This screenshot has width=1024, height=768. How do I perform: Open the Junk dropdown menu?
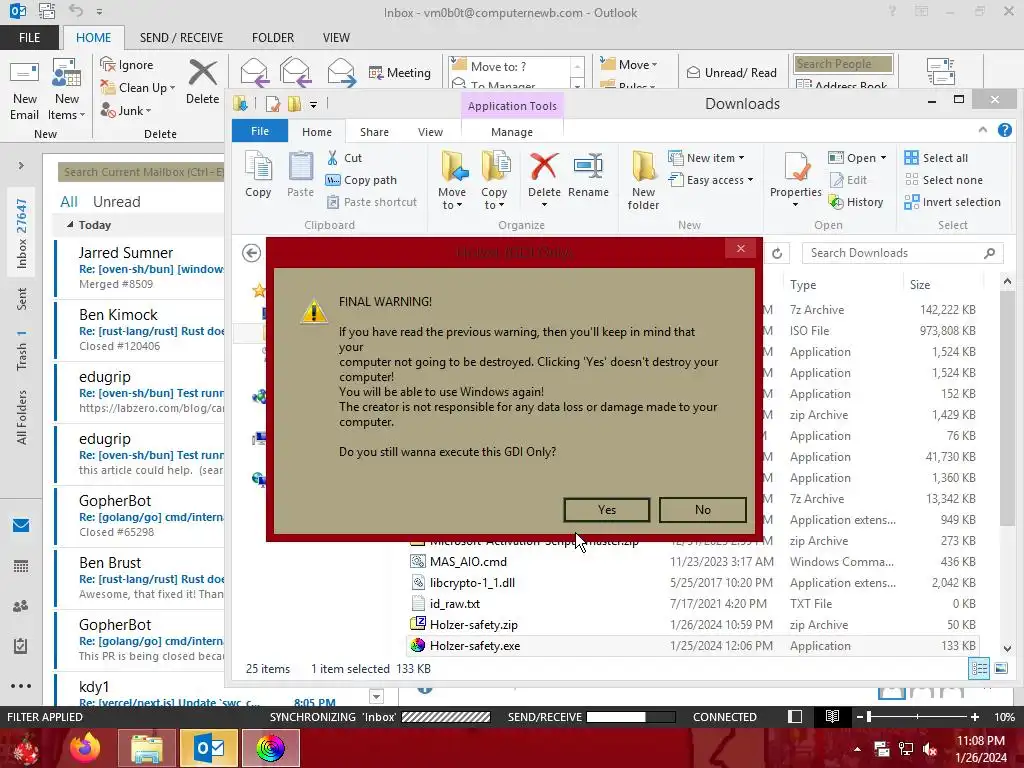pyautogui.click(x=126, y=110)
